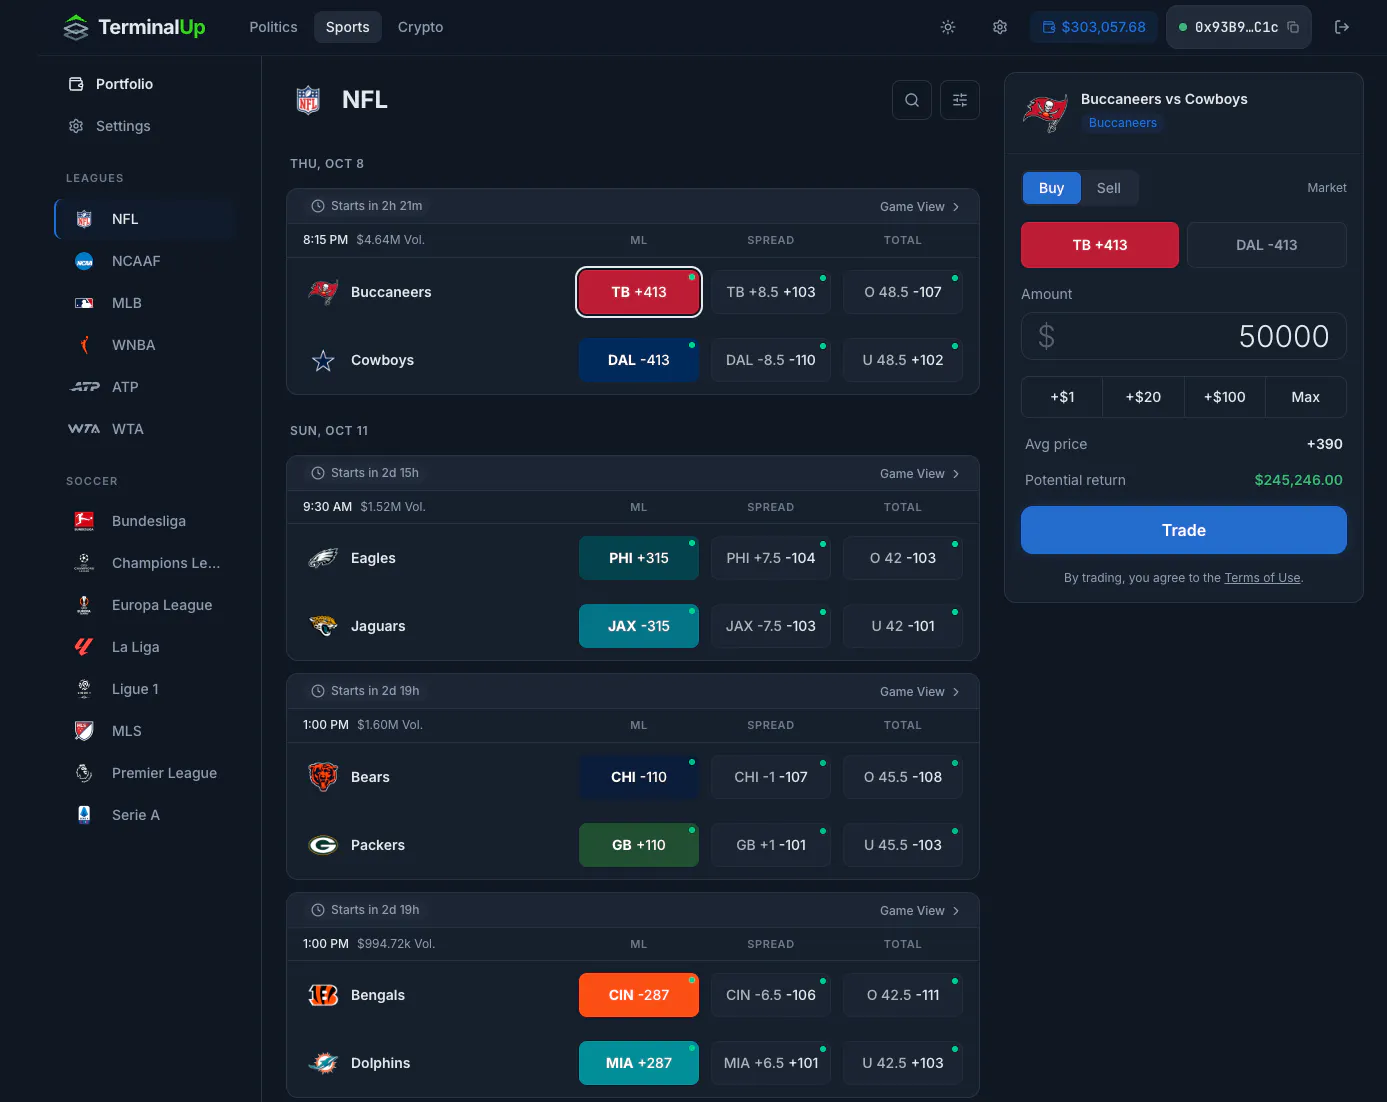Open MLS in sidebar
This screenshot has height=1102, width=1387.
tap(145, 731)
